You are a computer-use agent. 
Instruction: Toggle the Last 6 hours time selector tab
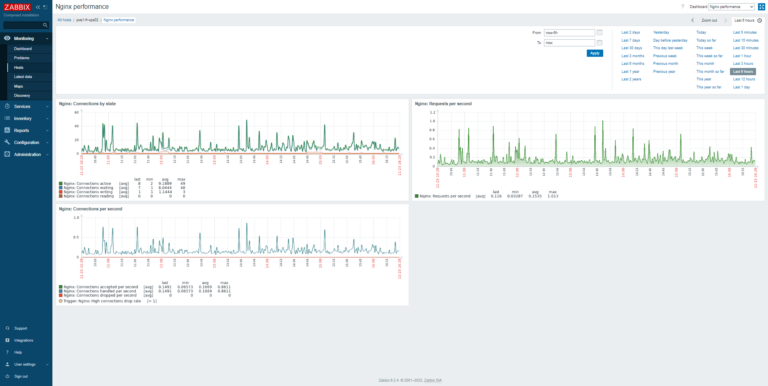tap(747, 21)
